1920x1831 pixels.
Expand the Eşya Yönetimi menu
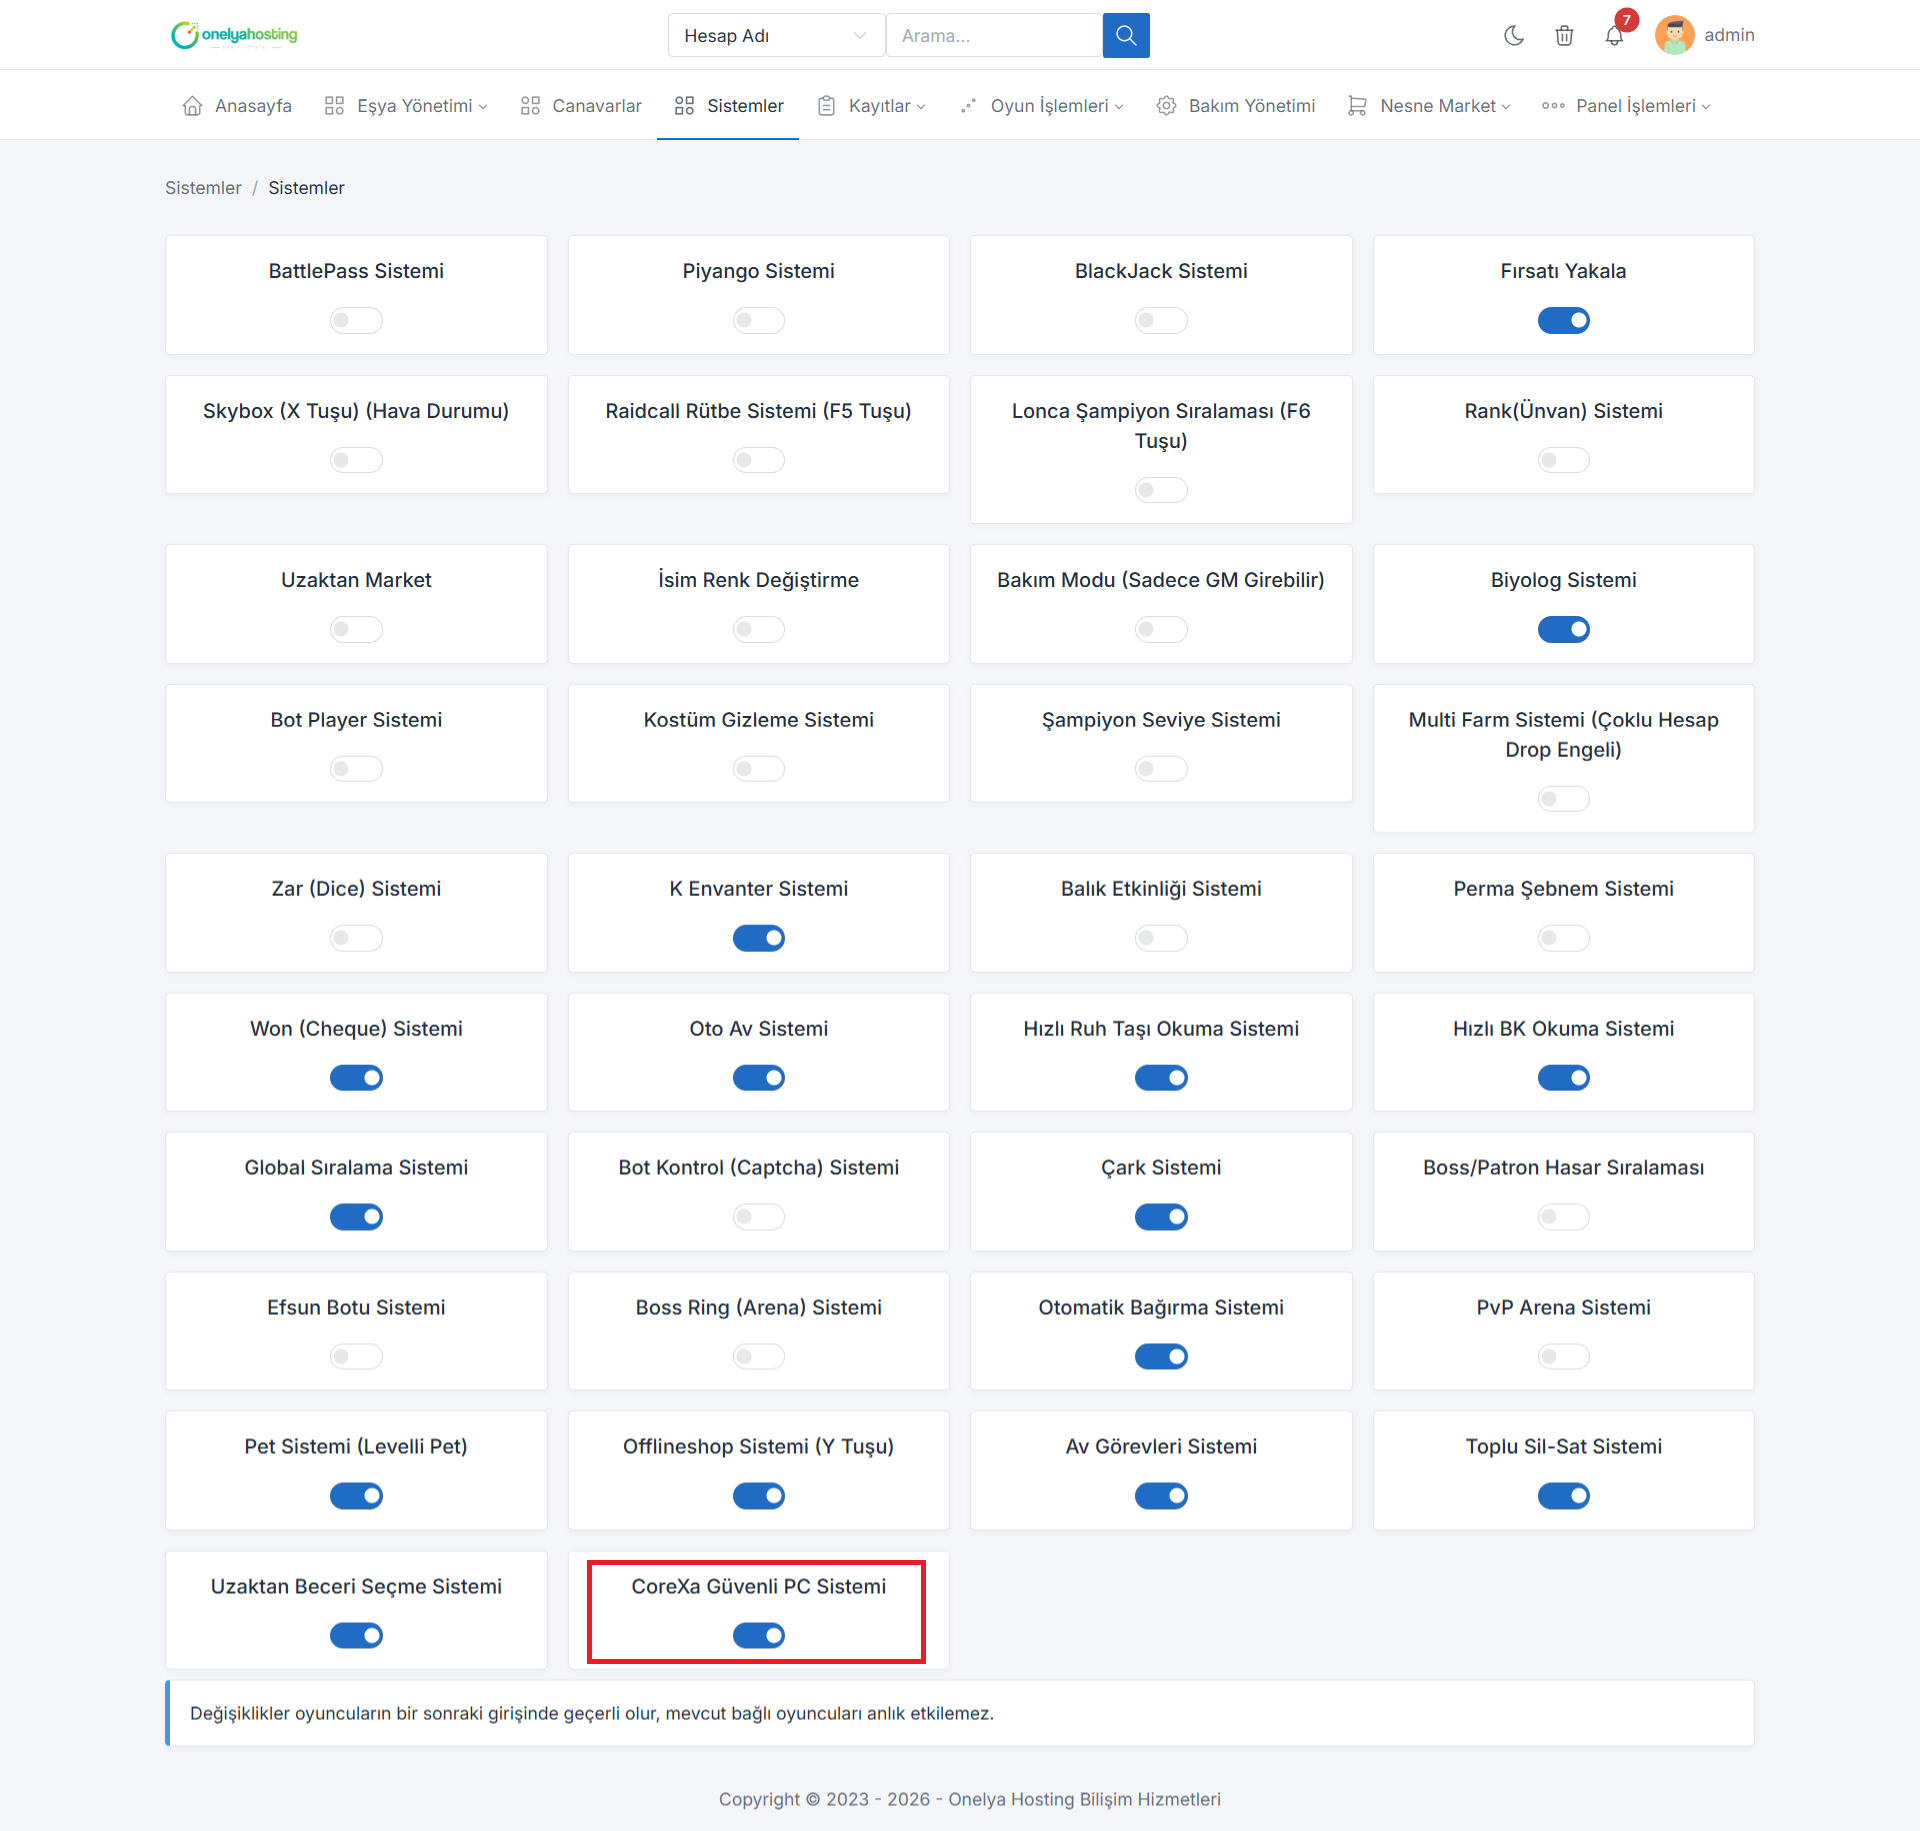pyautogui.click(x=405, y=106)
